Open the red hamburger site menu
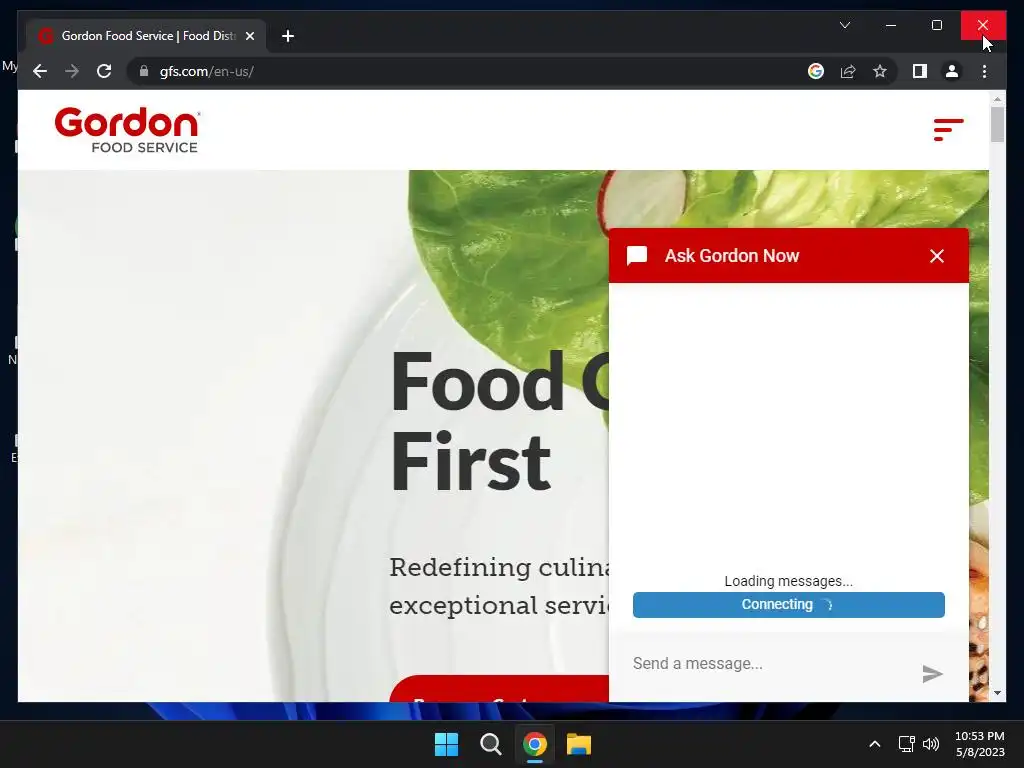The image size is (1024, 768). [x=948, y=129]
